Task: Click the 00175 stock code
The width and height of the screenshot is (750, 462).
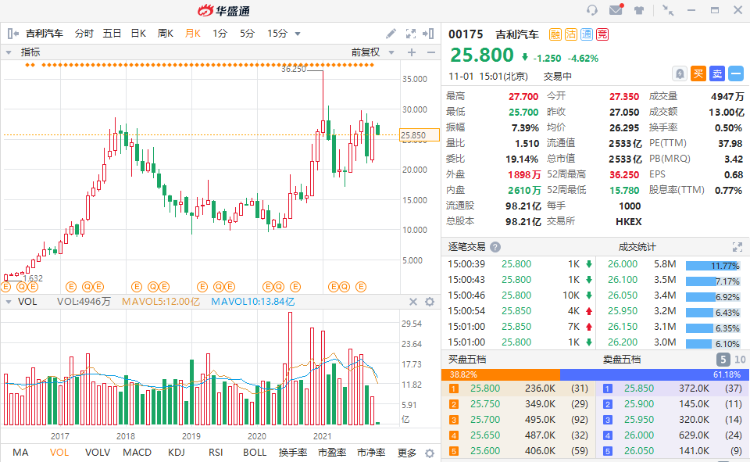Action: (465, 34)
